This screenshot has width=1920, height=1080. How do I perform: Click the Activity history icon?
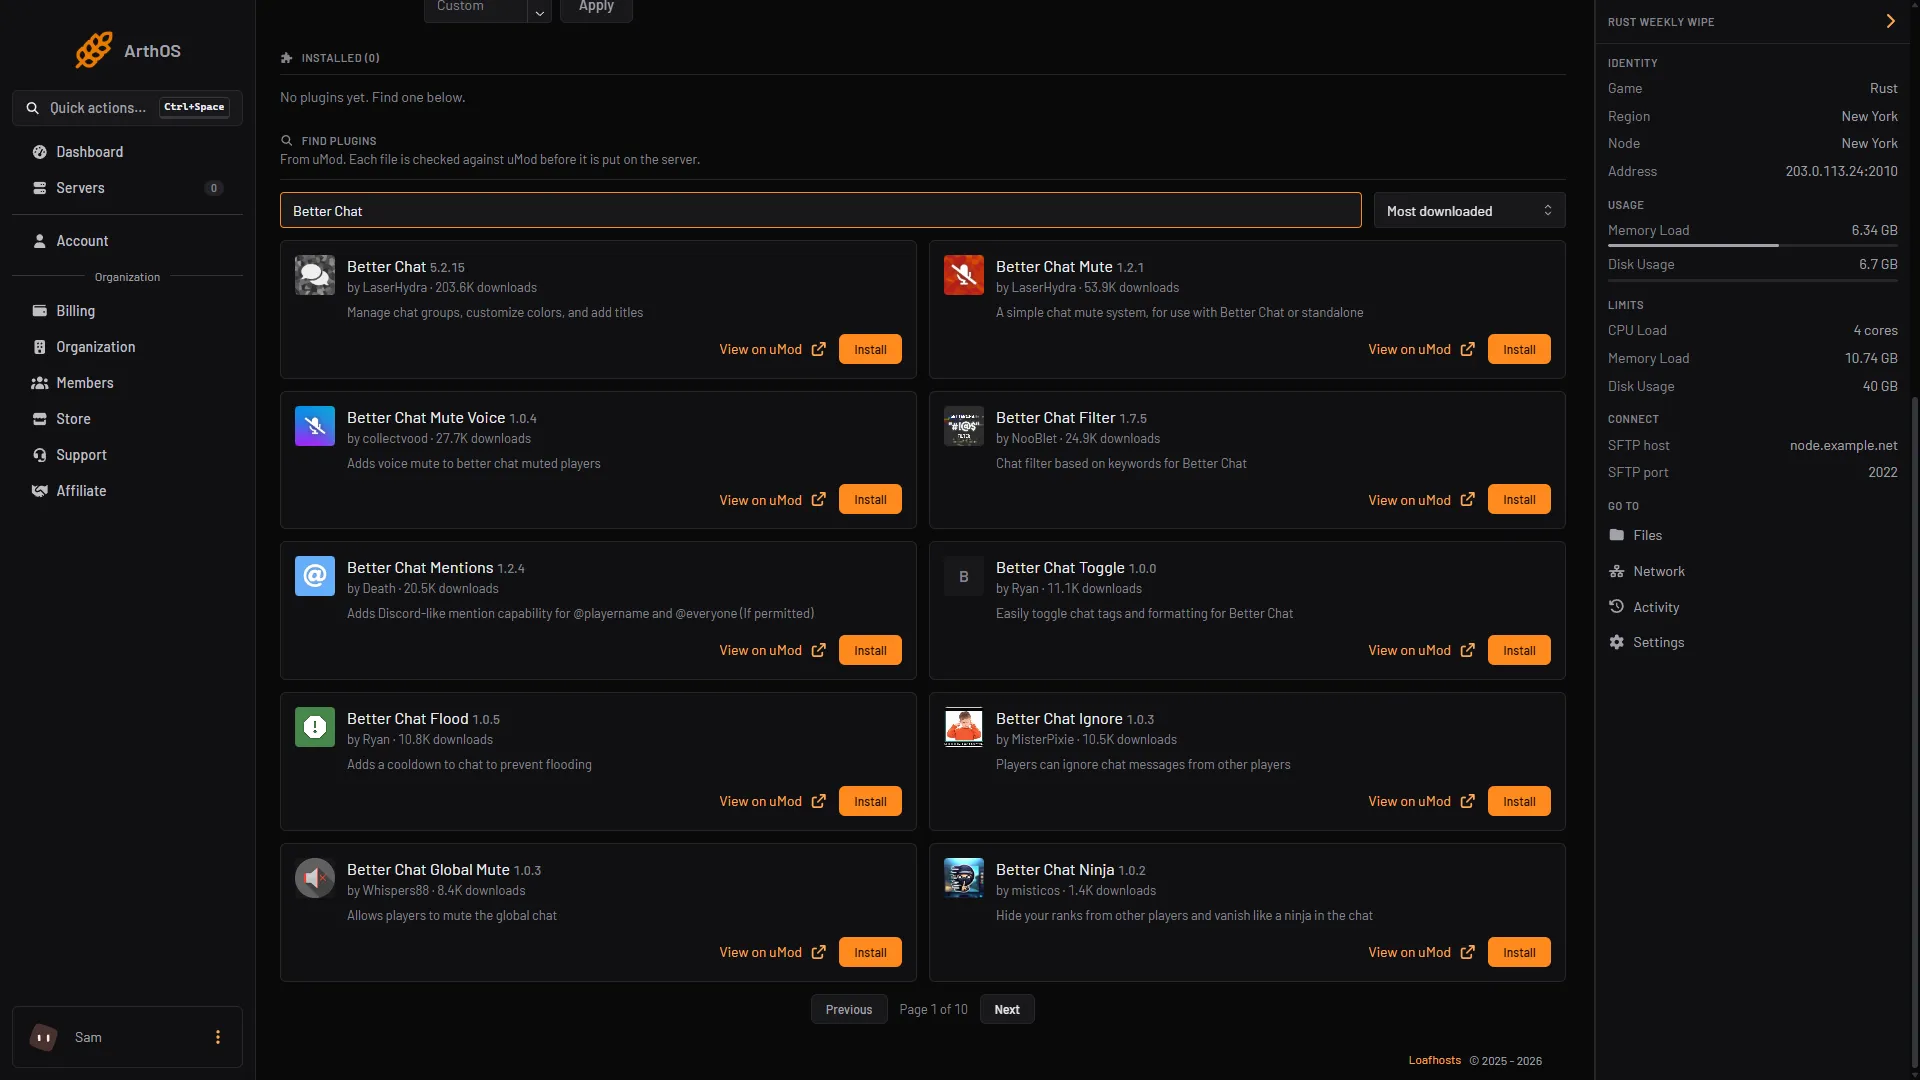[x=1617, y=607]
